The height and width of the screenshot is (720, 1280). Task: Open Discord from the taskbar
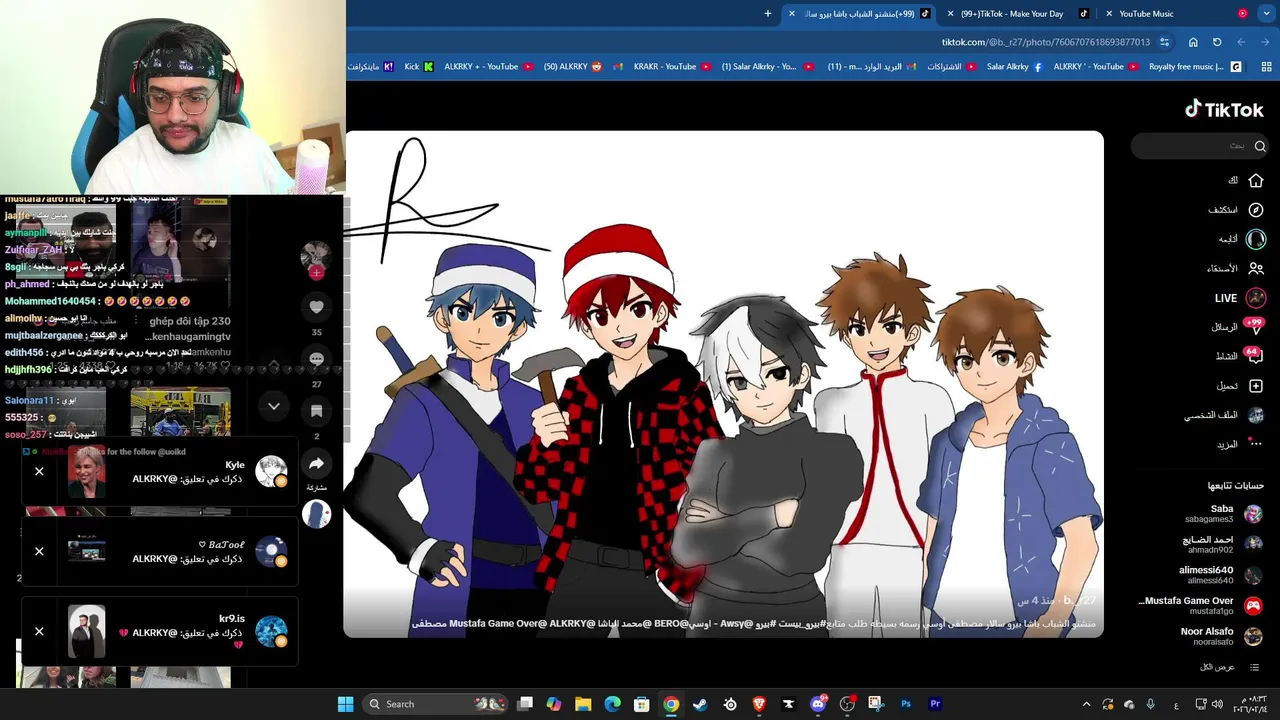tap(818, 704)
